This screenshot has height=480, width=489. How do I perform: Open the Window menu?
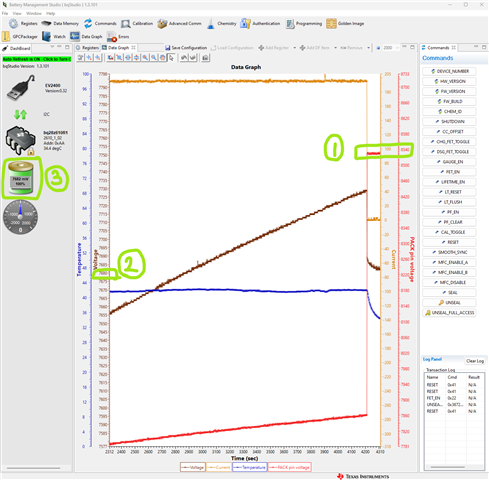click(34, 13)
